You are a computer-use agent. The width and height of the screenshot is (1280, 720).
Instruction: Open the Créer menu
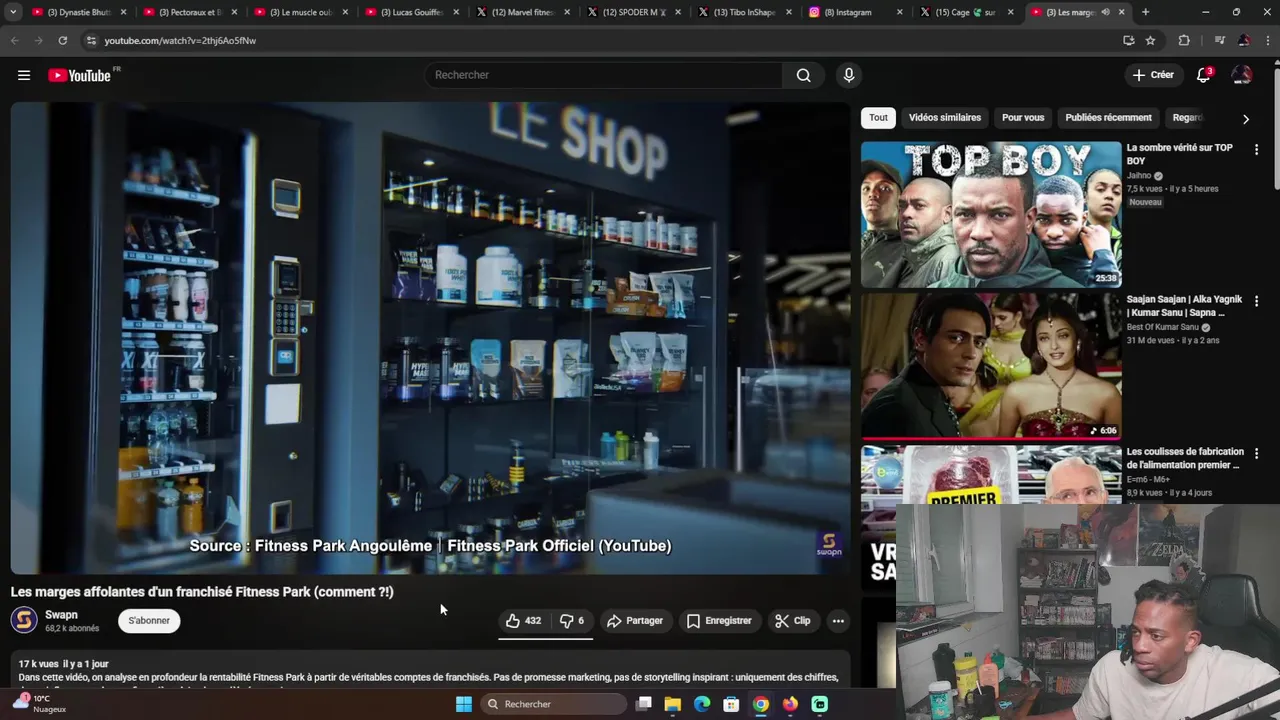pyautogui.click(x=1153, y=75)
